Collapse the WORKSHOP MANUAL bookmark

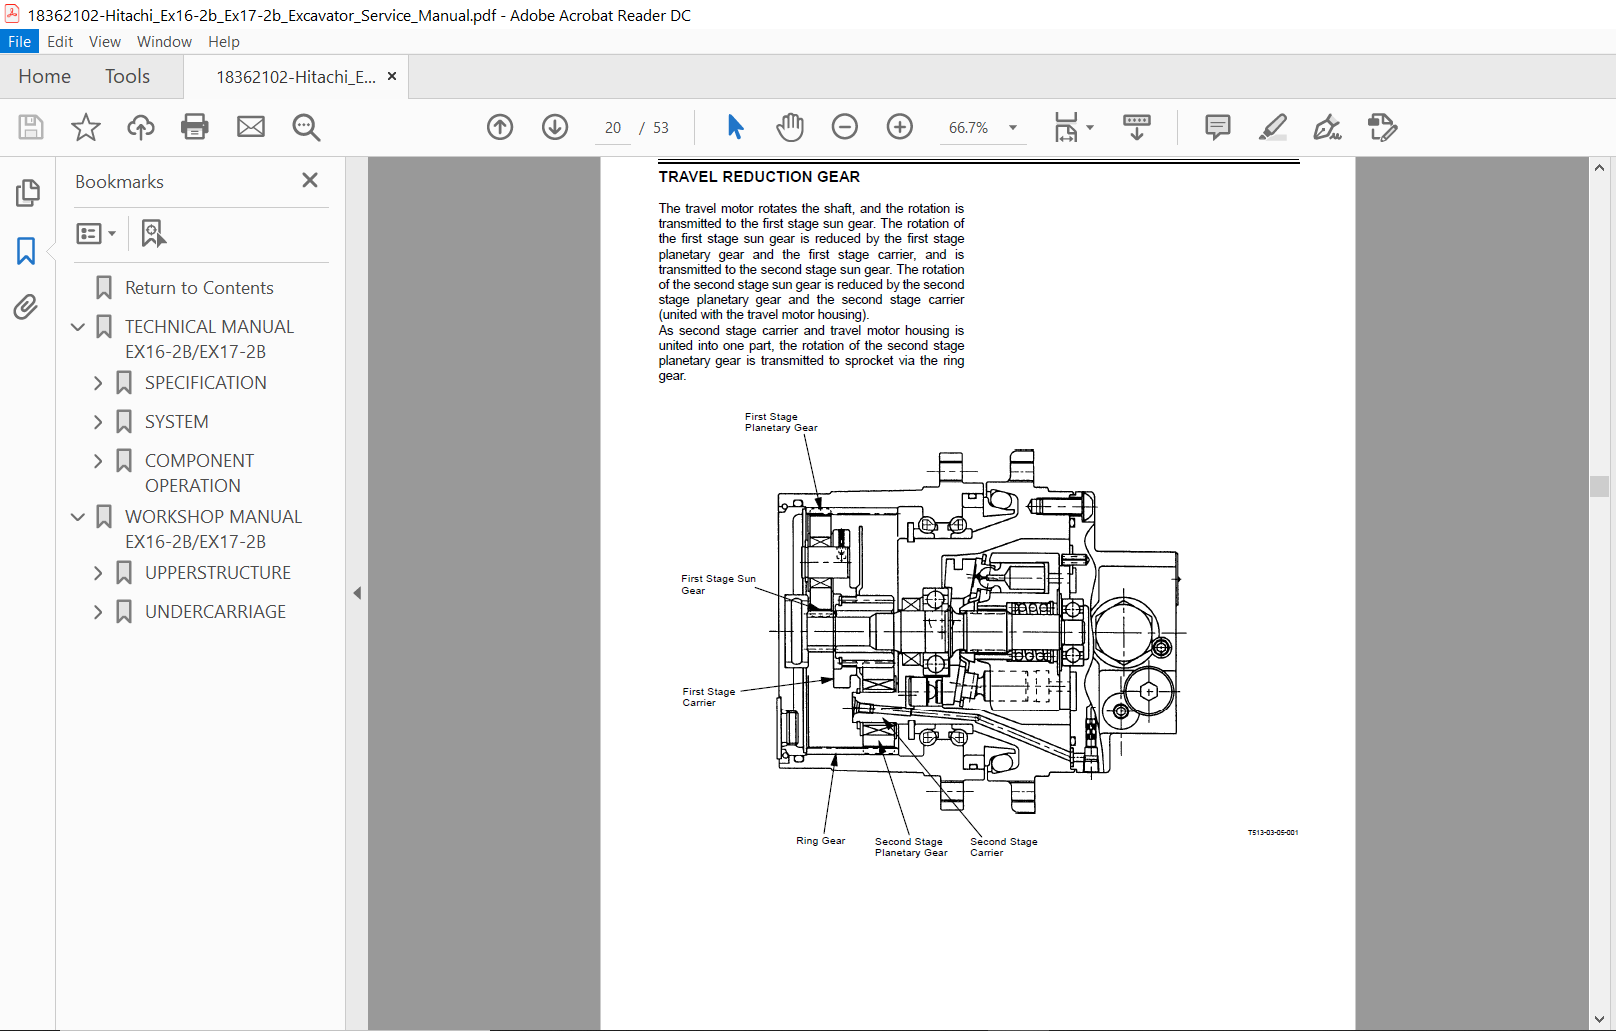point(78,517)
